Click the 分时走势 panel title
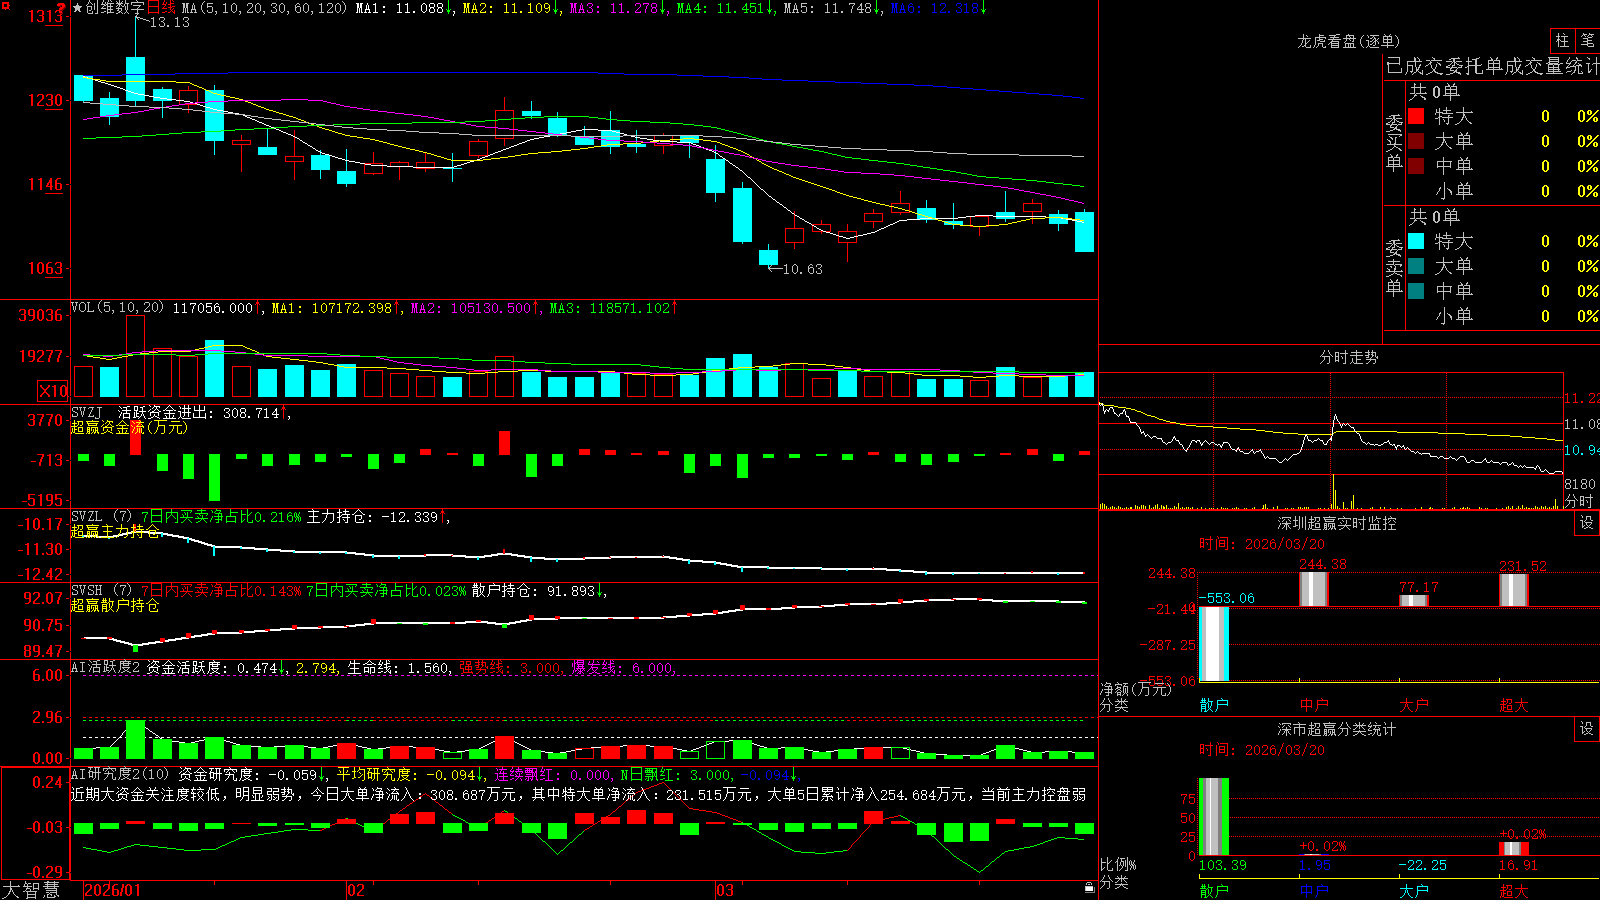Viewport: 1600px width, 900px height. (x=1348, y=357)
